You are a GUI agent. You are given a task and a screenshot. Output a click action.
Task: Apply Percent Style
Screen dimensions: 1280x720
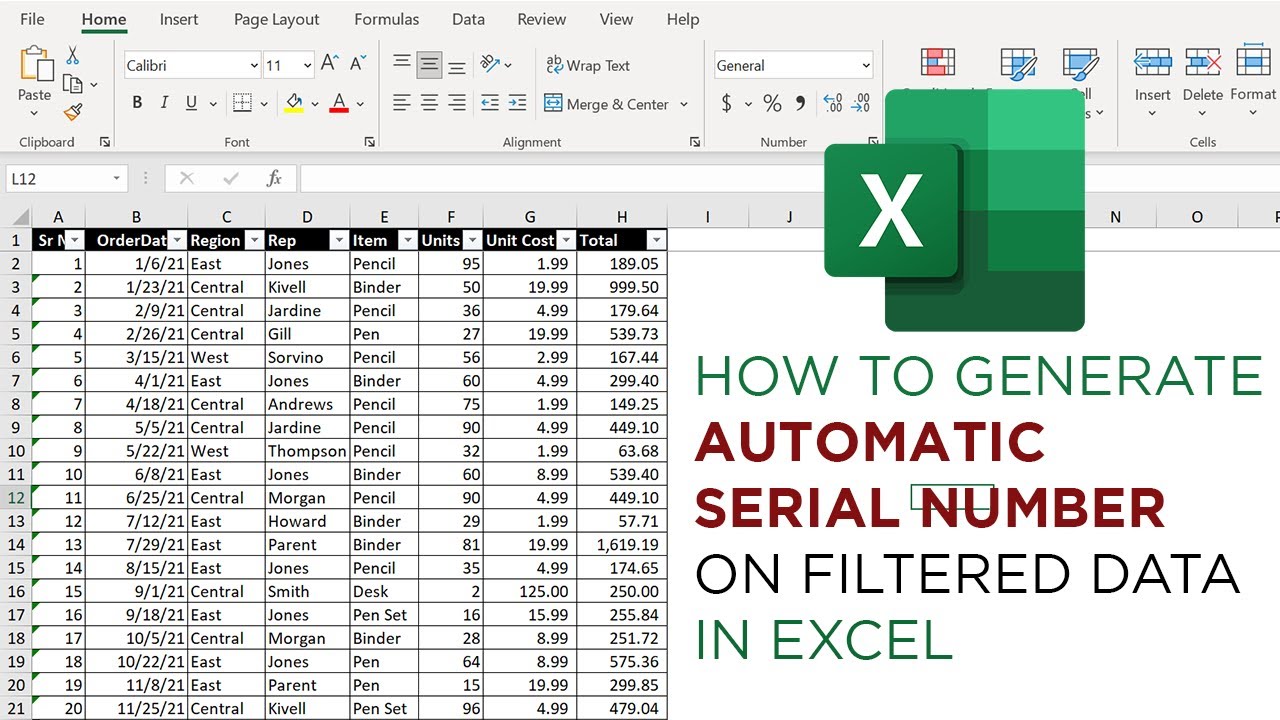click(772, 103)
